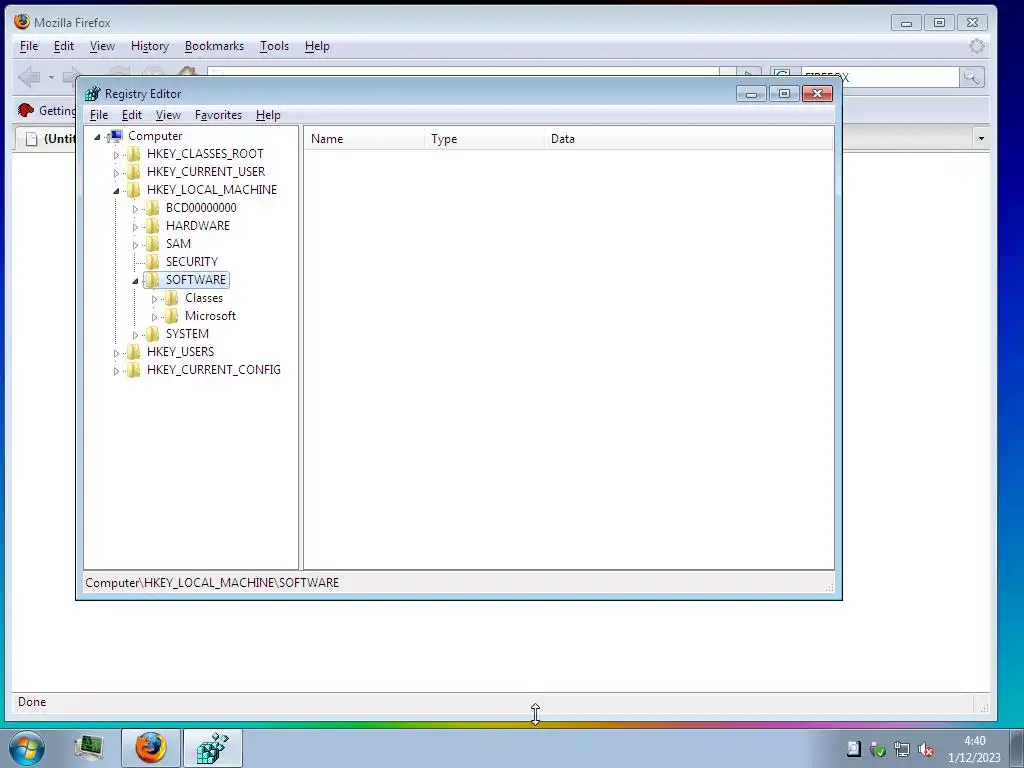Sort by Type column header
The image size is (1024, 768).
(485, 139)
